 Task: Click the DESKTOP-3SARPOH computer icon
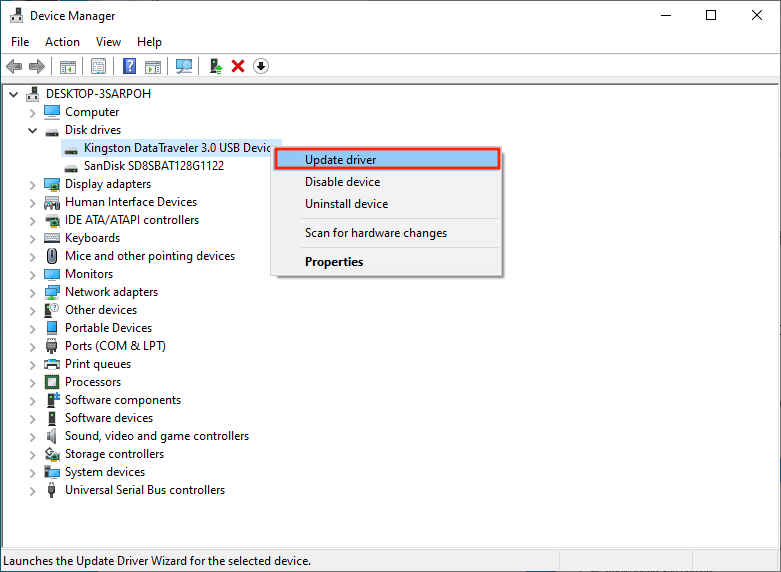tap(33, 94)
